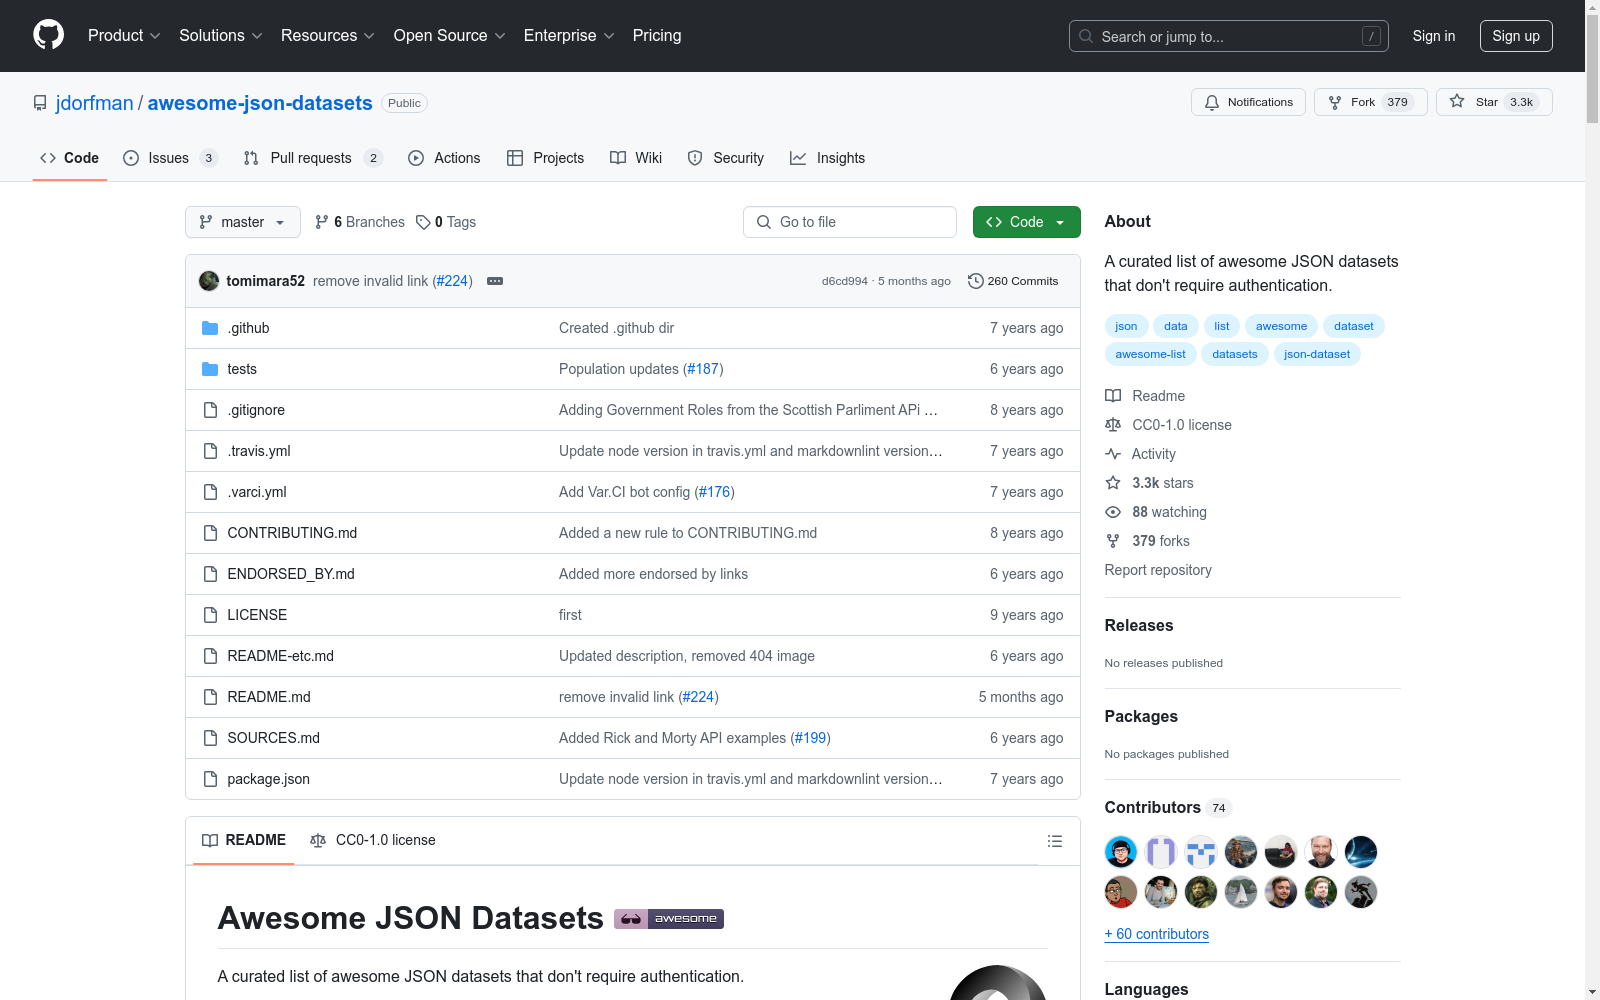Expand the Enterprise menu
Screen dimensions: 1600x1000
[x=569, y=36]
